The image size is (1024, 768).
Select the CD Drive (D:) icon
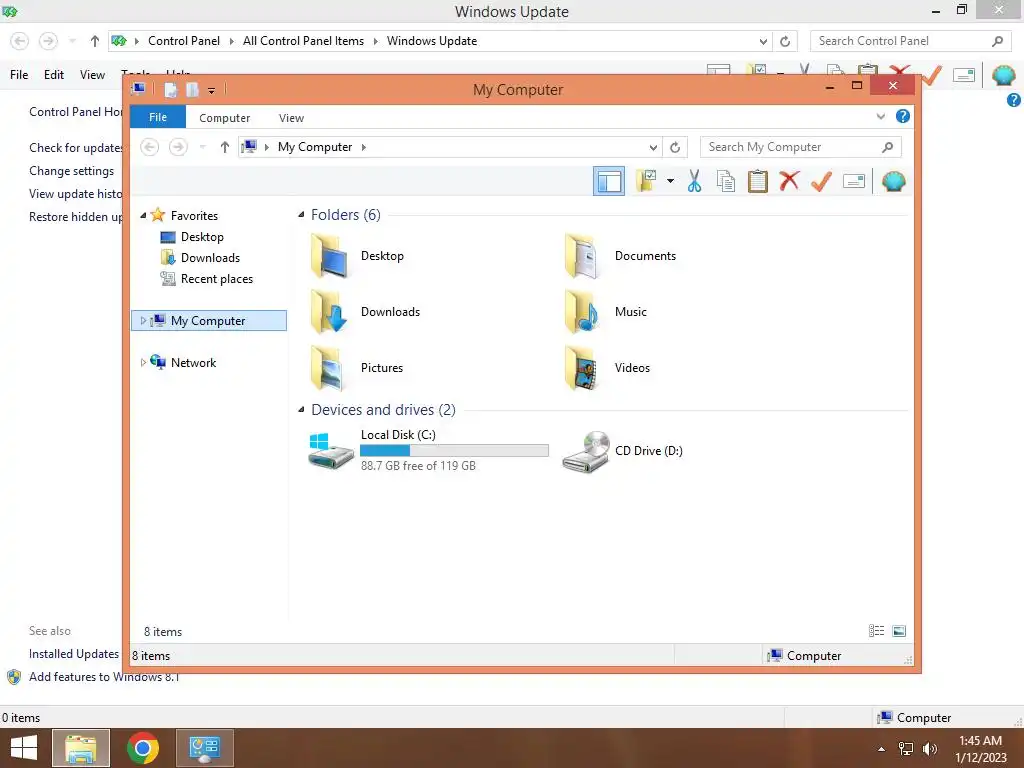[586, 451]
